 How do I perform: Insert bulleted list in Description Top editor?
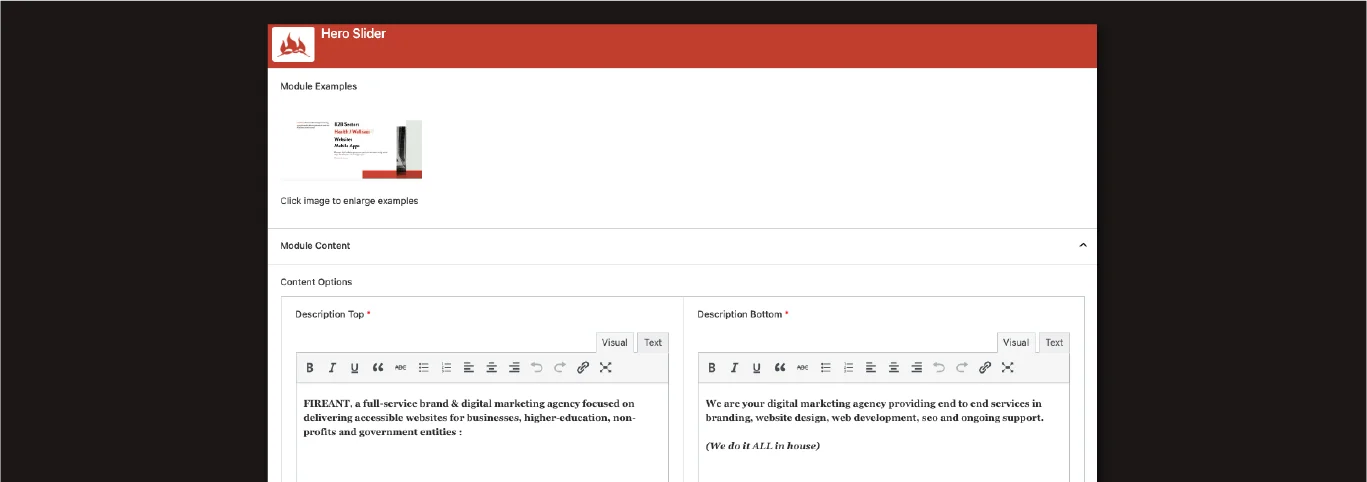(424, 368)
